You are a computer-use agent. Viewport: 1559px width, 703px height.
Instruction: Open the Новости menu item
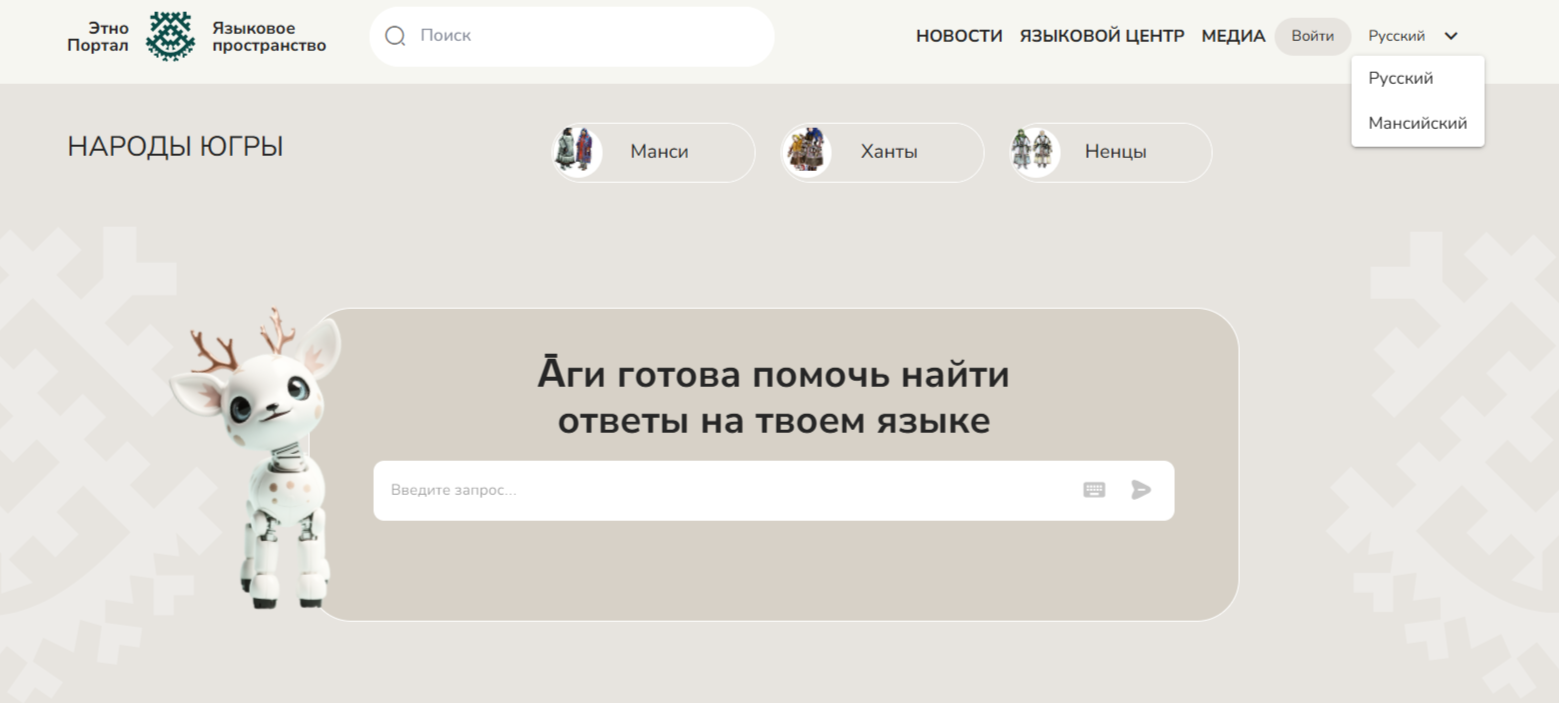point(958,36)
